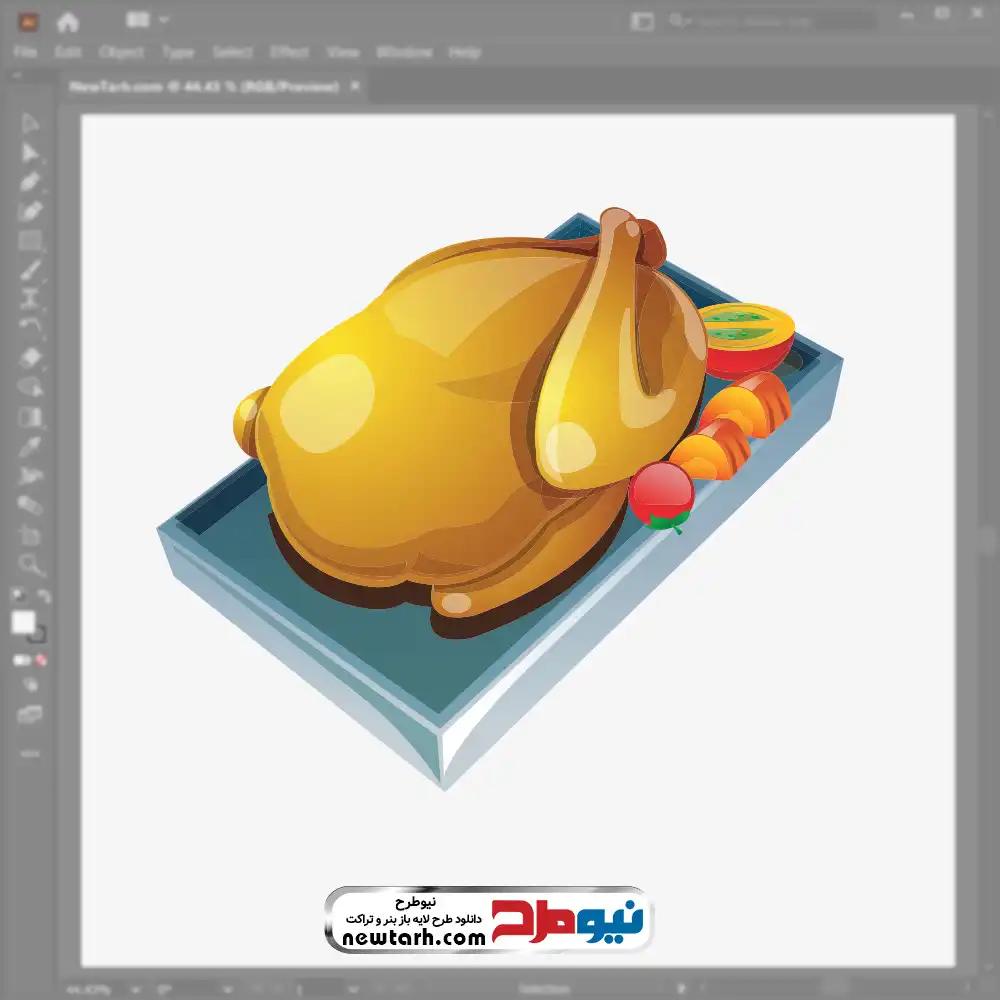Click the Stroke swatch behind fill
Screen dimensions: 1000x1000
pos(40,635)
